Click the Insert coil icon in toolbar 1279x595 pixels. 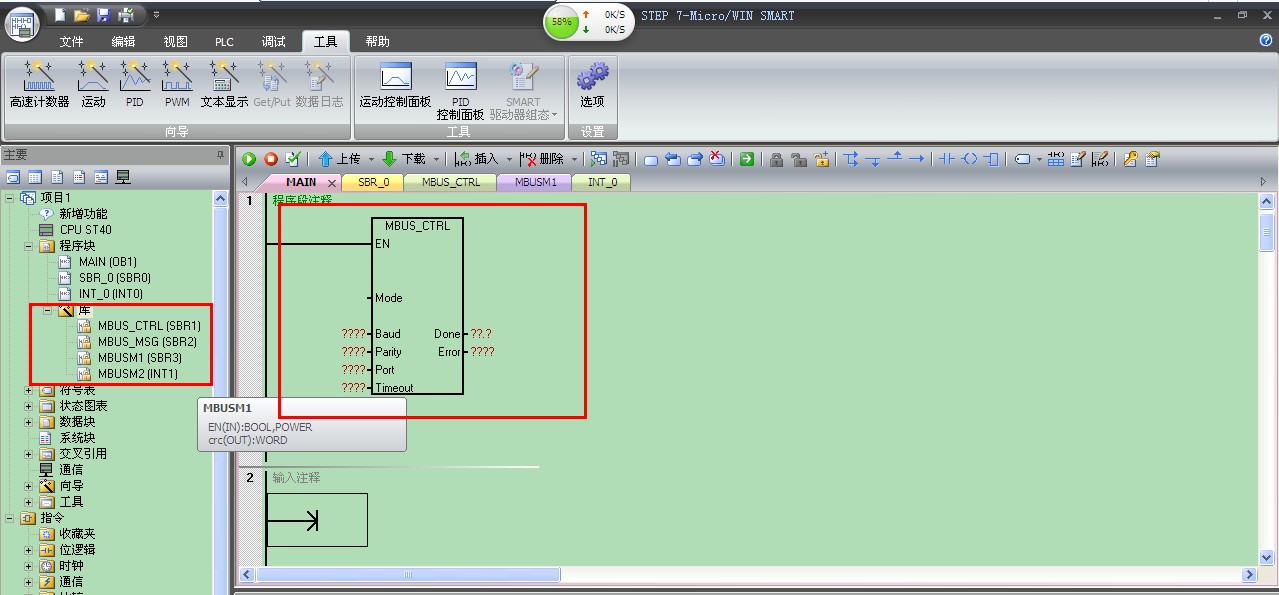tap(968, 159)
